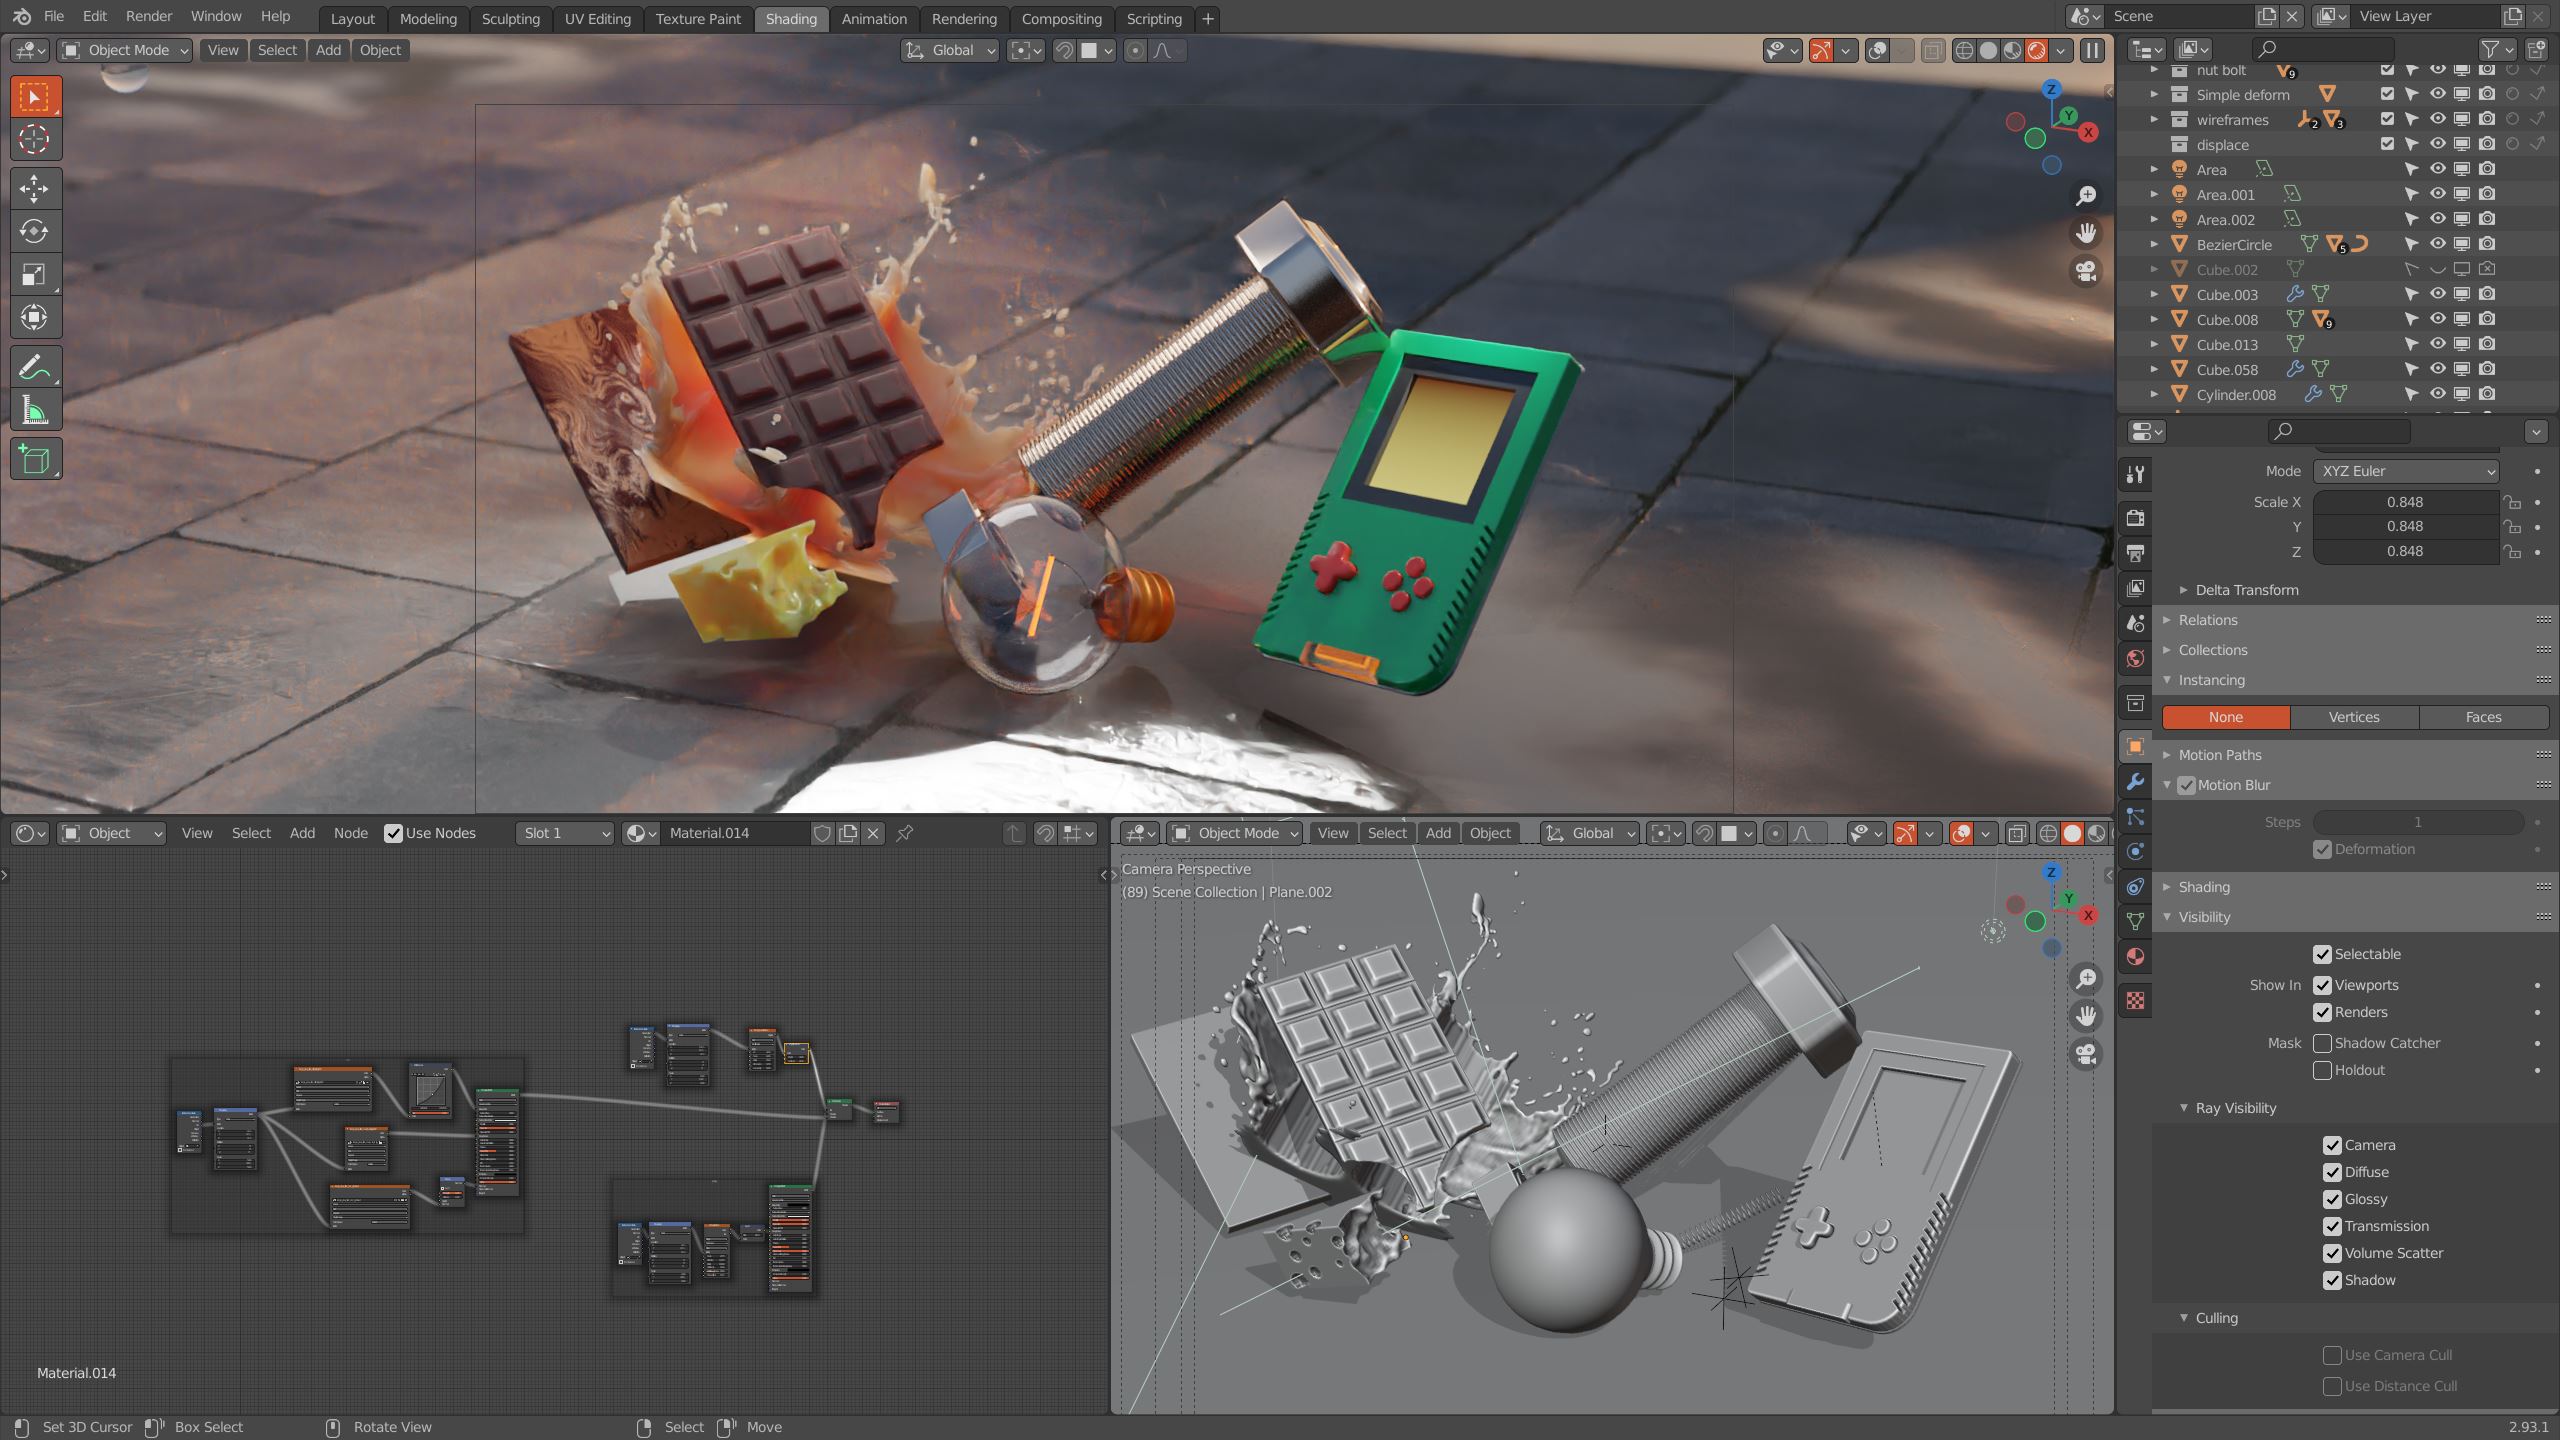Set instancing to Faces
2560x1440 pixels.
2484,717
